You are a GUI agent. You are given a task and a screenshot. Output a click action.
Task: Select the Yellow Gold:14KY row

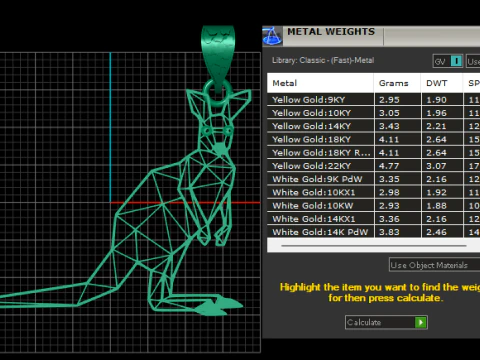click(373, 126)
